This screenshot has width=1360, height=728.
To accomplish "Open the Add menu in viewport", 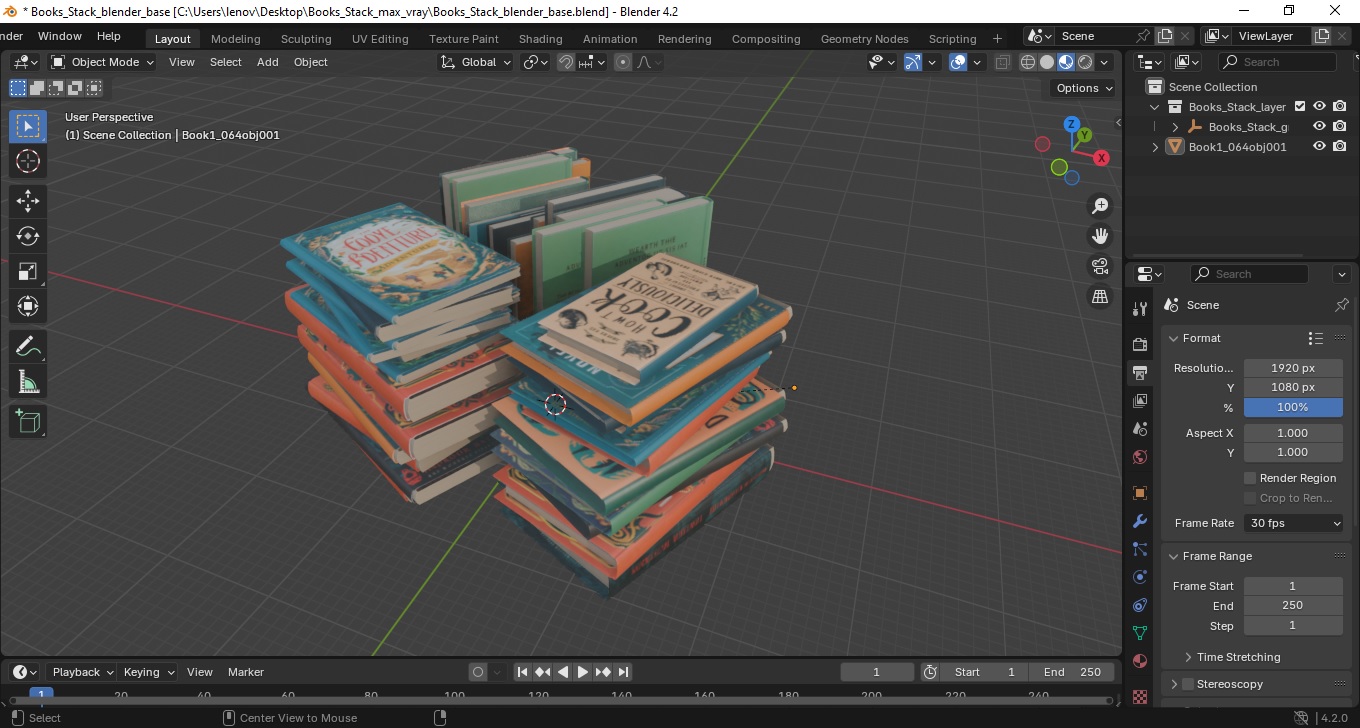I will pos(268,62).
